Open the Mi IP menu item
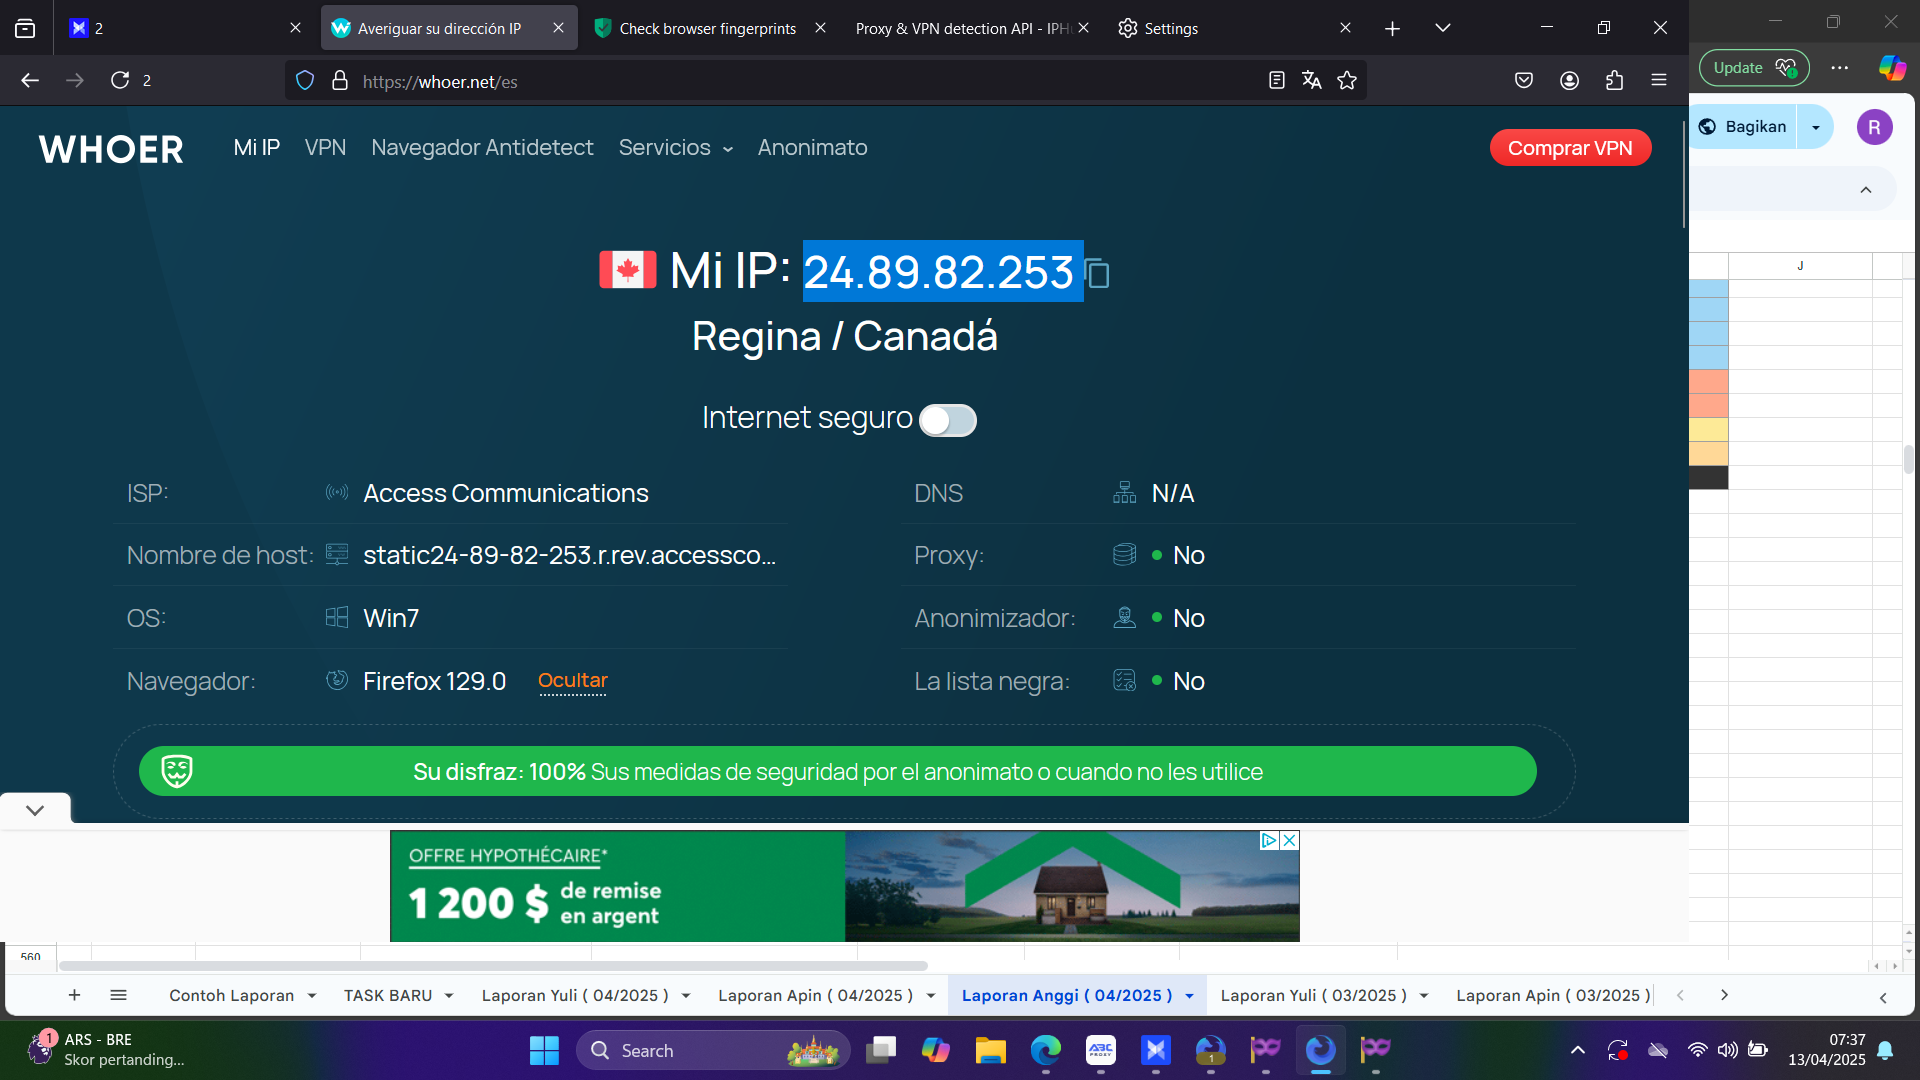Image resolution: width=1920 pixels, height=1080 pixels. [x=257, y=148]
